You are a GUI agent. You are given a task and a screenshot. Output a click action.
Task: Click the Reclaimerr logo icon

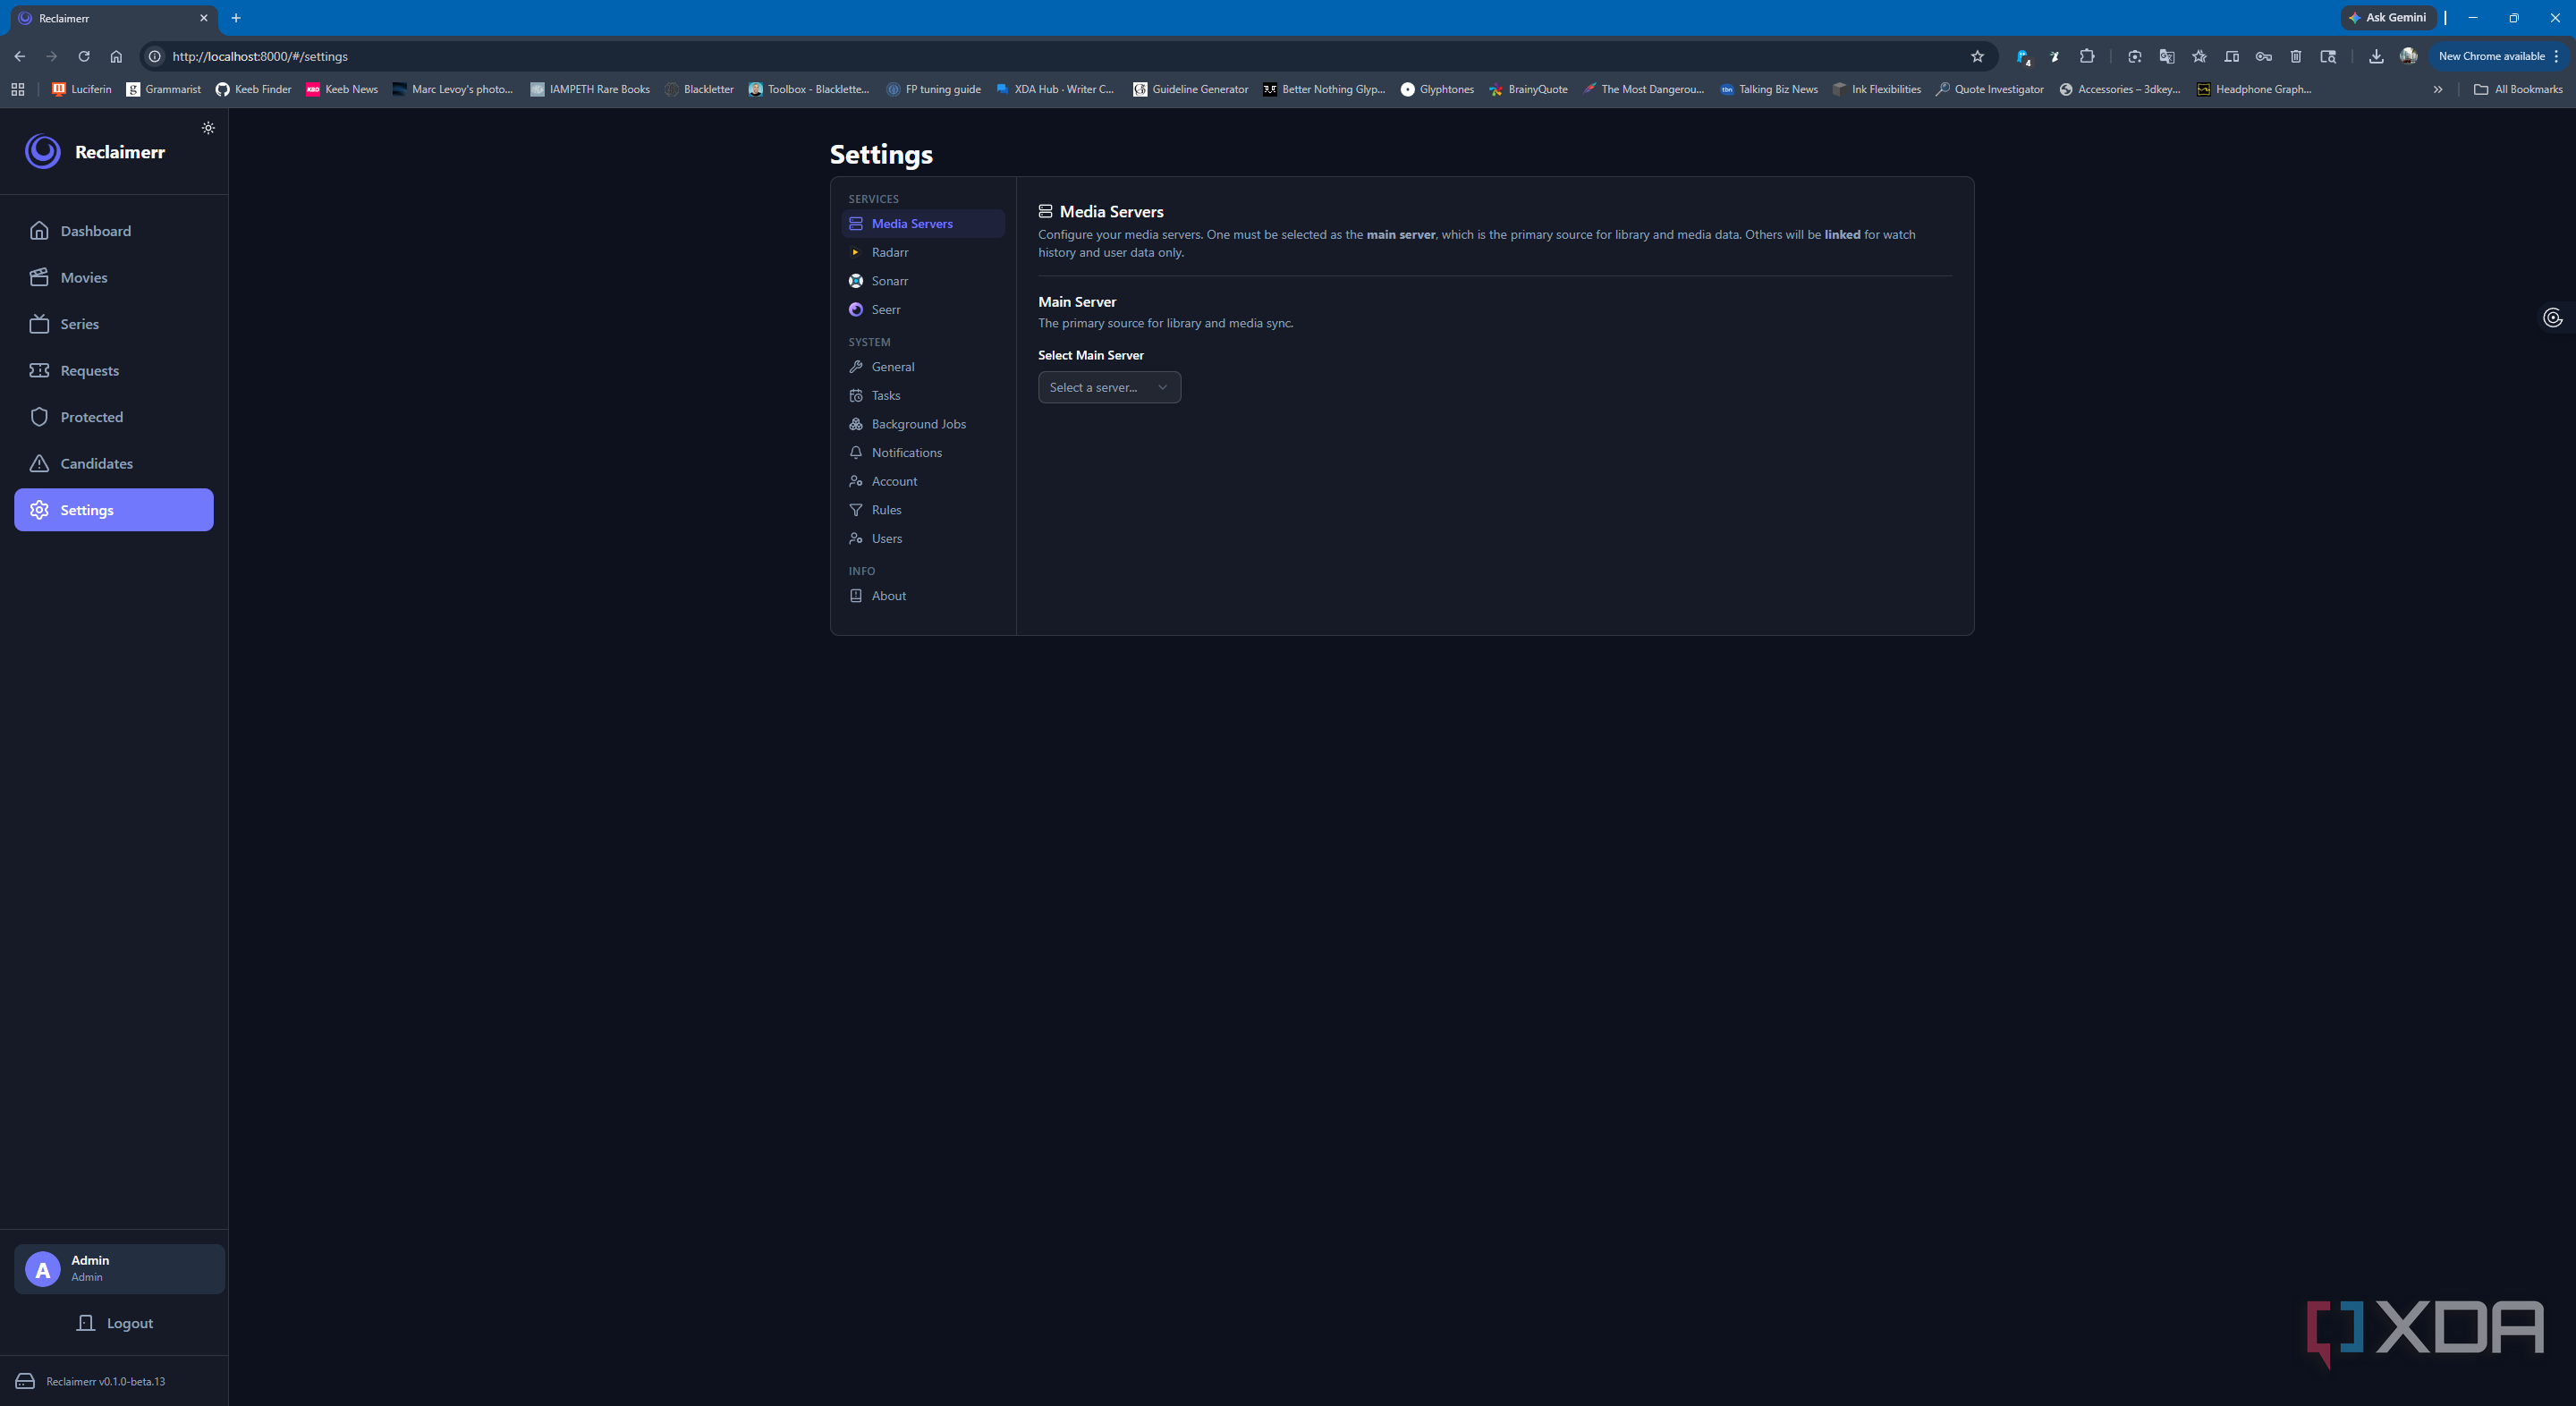[x=43, y=151]
